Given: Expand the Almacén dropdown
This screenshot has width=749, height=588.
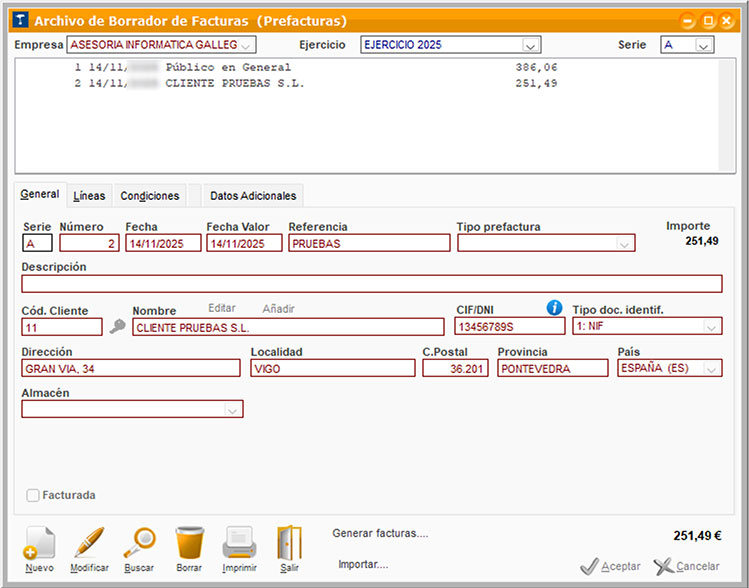Looking at the screenshot, I should pyautogui.click(x=232, y=409).
